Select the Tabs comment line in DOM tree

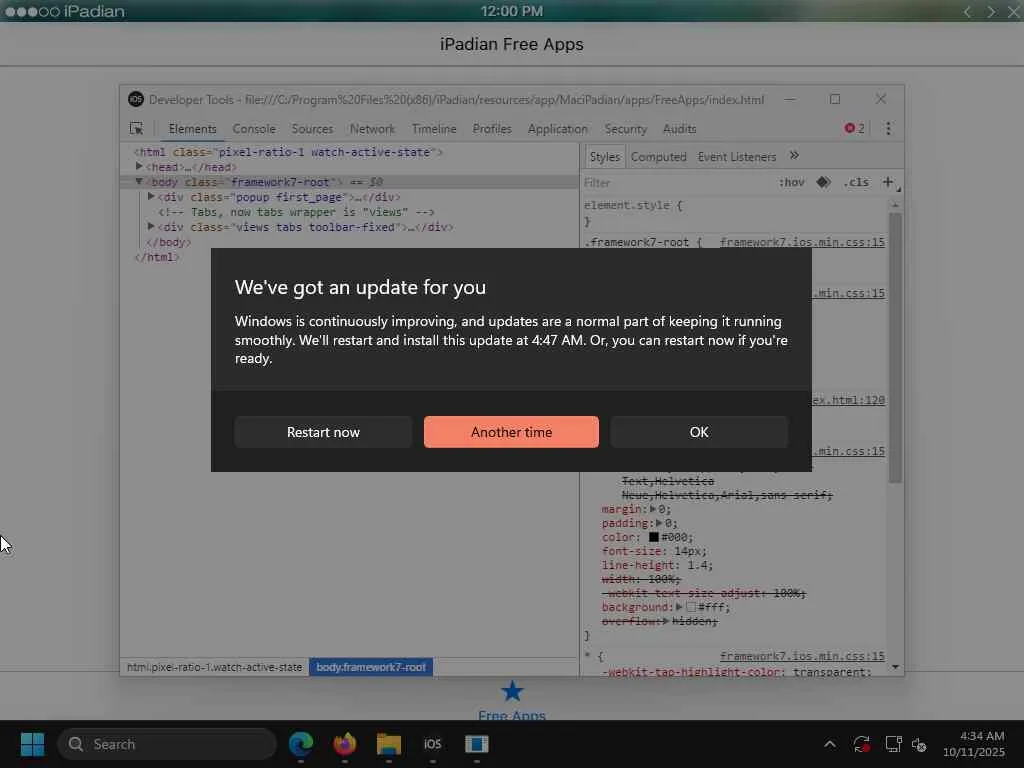(x=296, y=212)
